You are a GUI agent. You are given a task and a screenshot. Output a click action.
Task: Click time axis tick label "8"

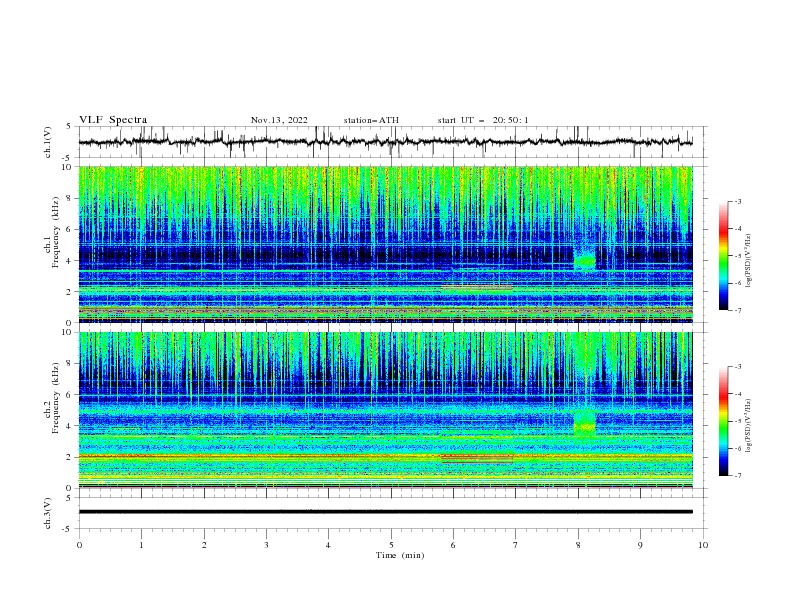click(x=578, y=545)
